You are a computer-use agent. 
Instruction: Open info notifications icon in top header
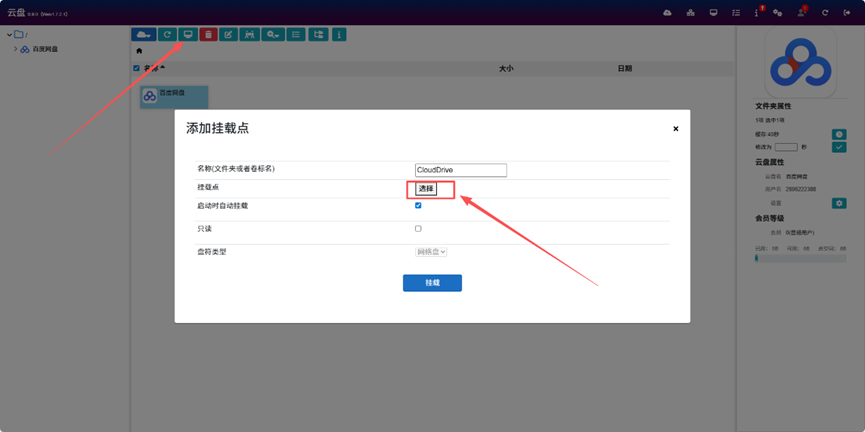point(758,12)
